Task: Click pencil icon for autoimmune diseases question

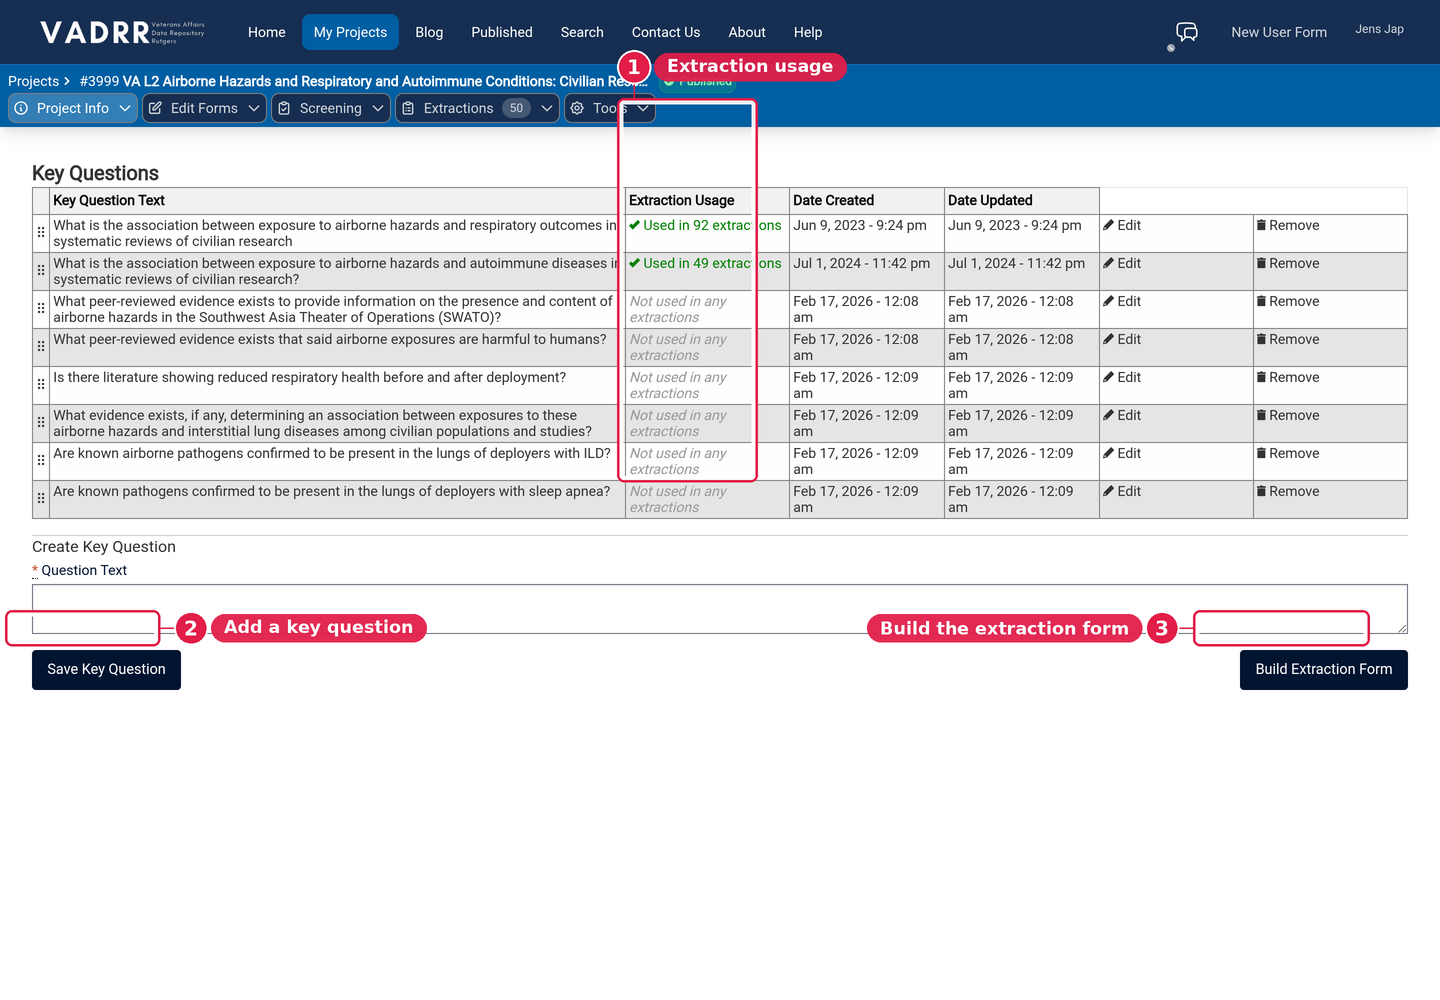Action: [x=1108, y=263]
